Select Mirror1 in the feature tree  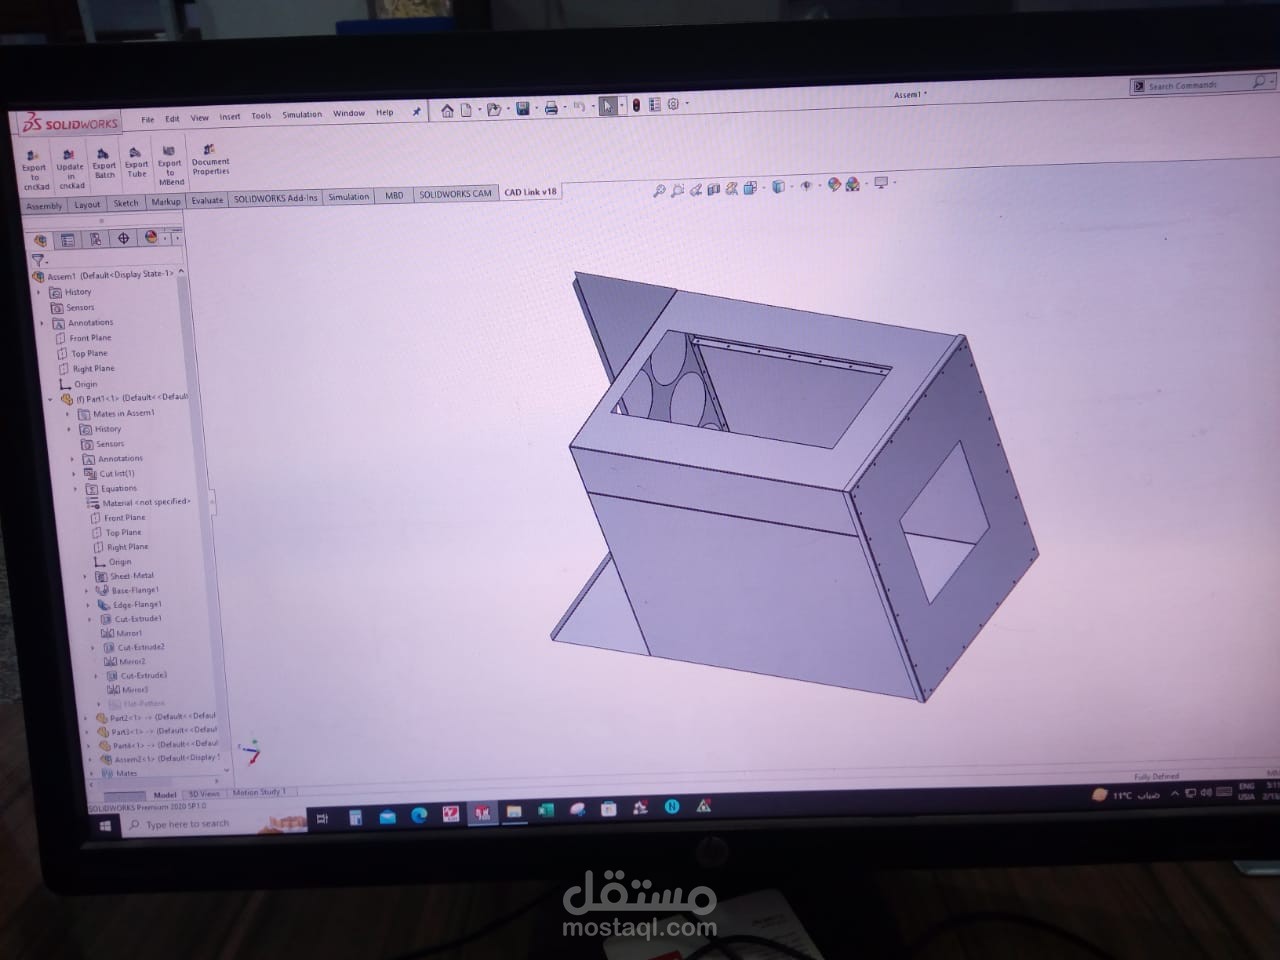122,633
